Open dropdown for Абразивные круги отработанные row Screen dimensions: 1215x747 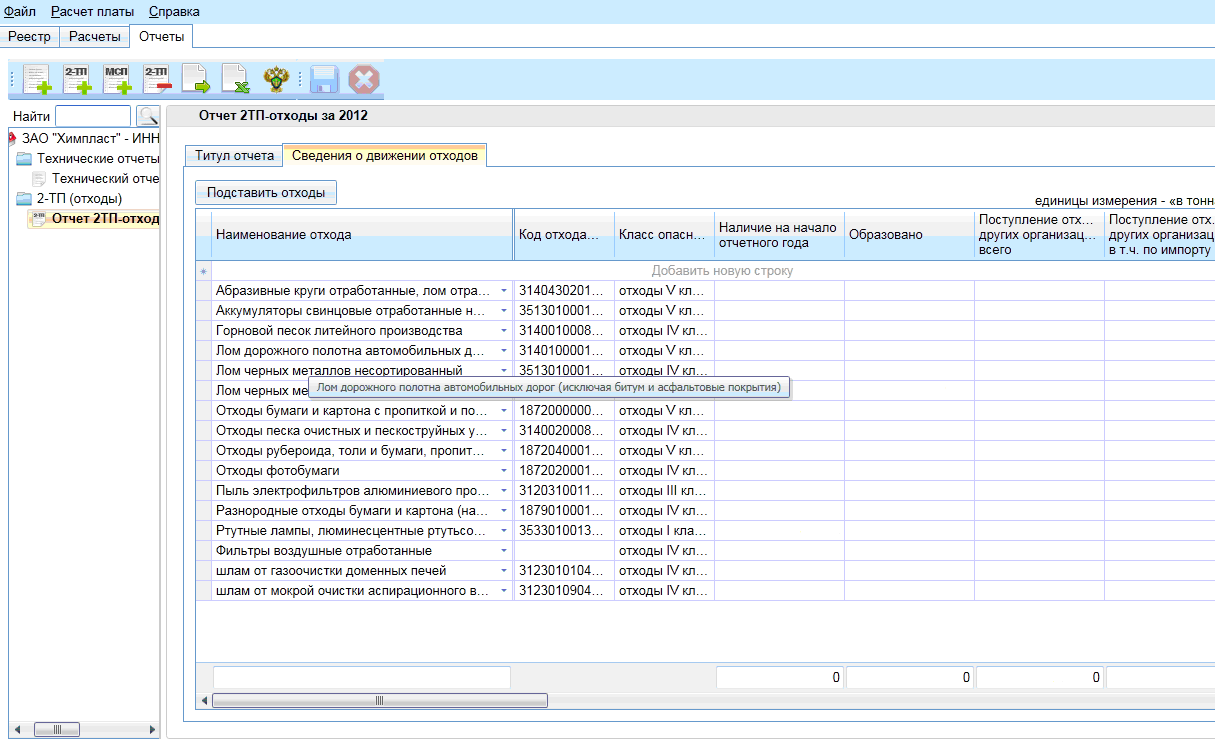[503, 291]
